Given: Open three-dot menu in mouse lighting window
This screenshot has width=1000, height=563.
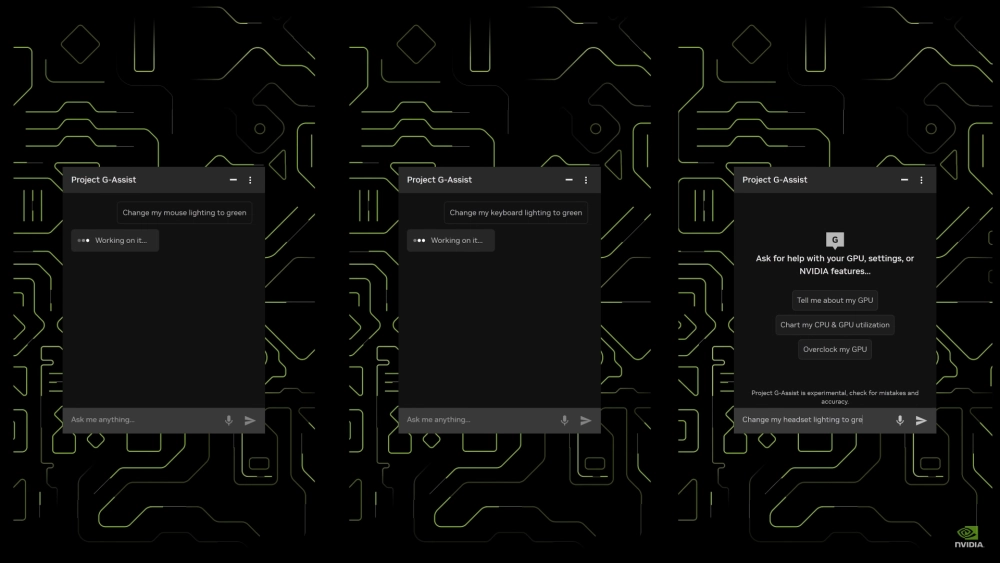Looking at the screenshot, I should [x=250, y=180].
